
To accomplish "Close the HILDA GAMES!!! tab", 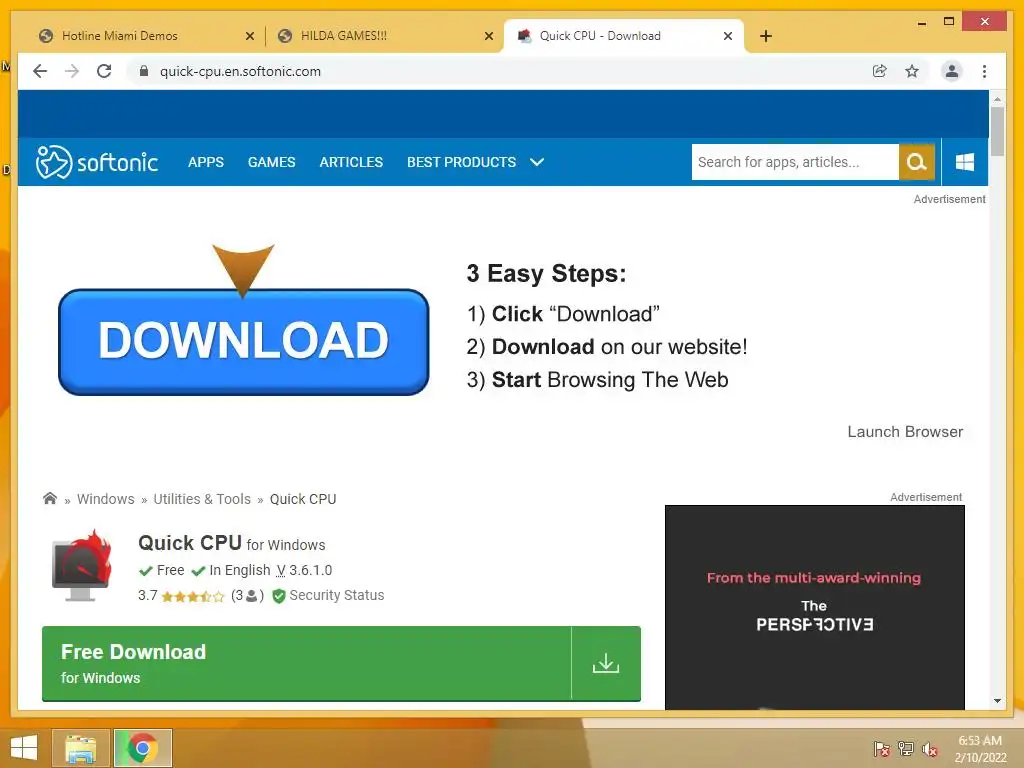I will point(488,36).
